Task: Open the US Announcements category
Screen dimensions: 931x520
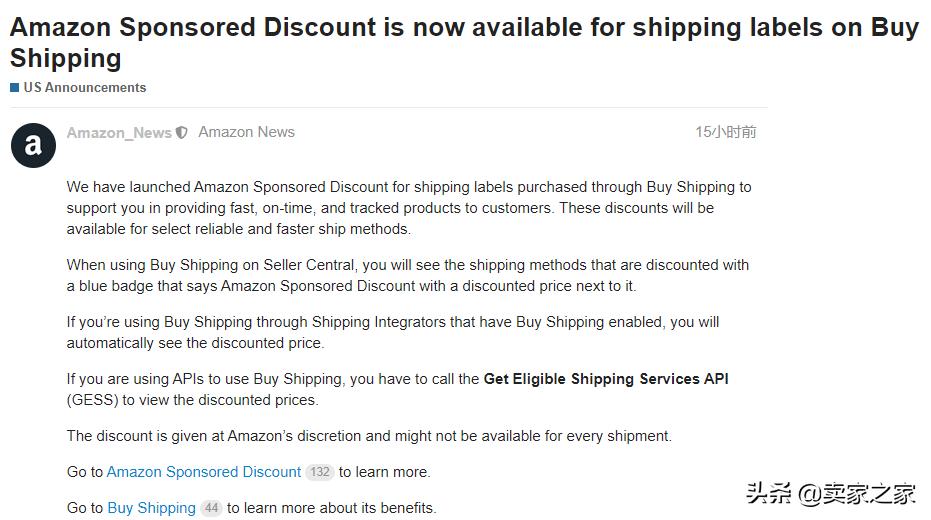Action: point(85,88)
